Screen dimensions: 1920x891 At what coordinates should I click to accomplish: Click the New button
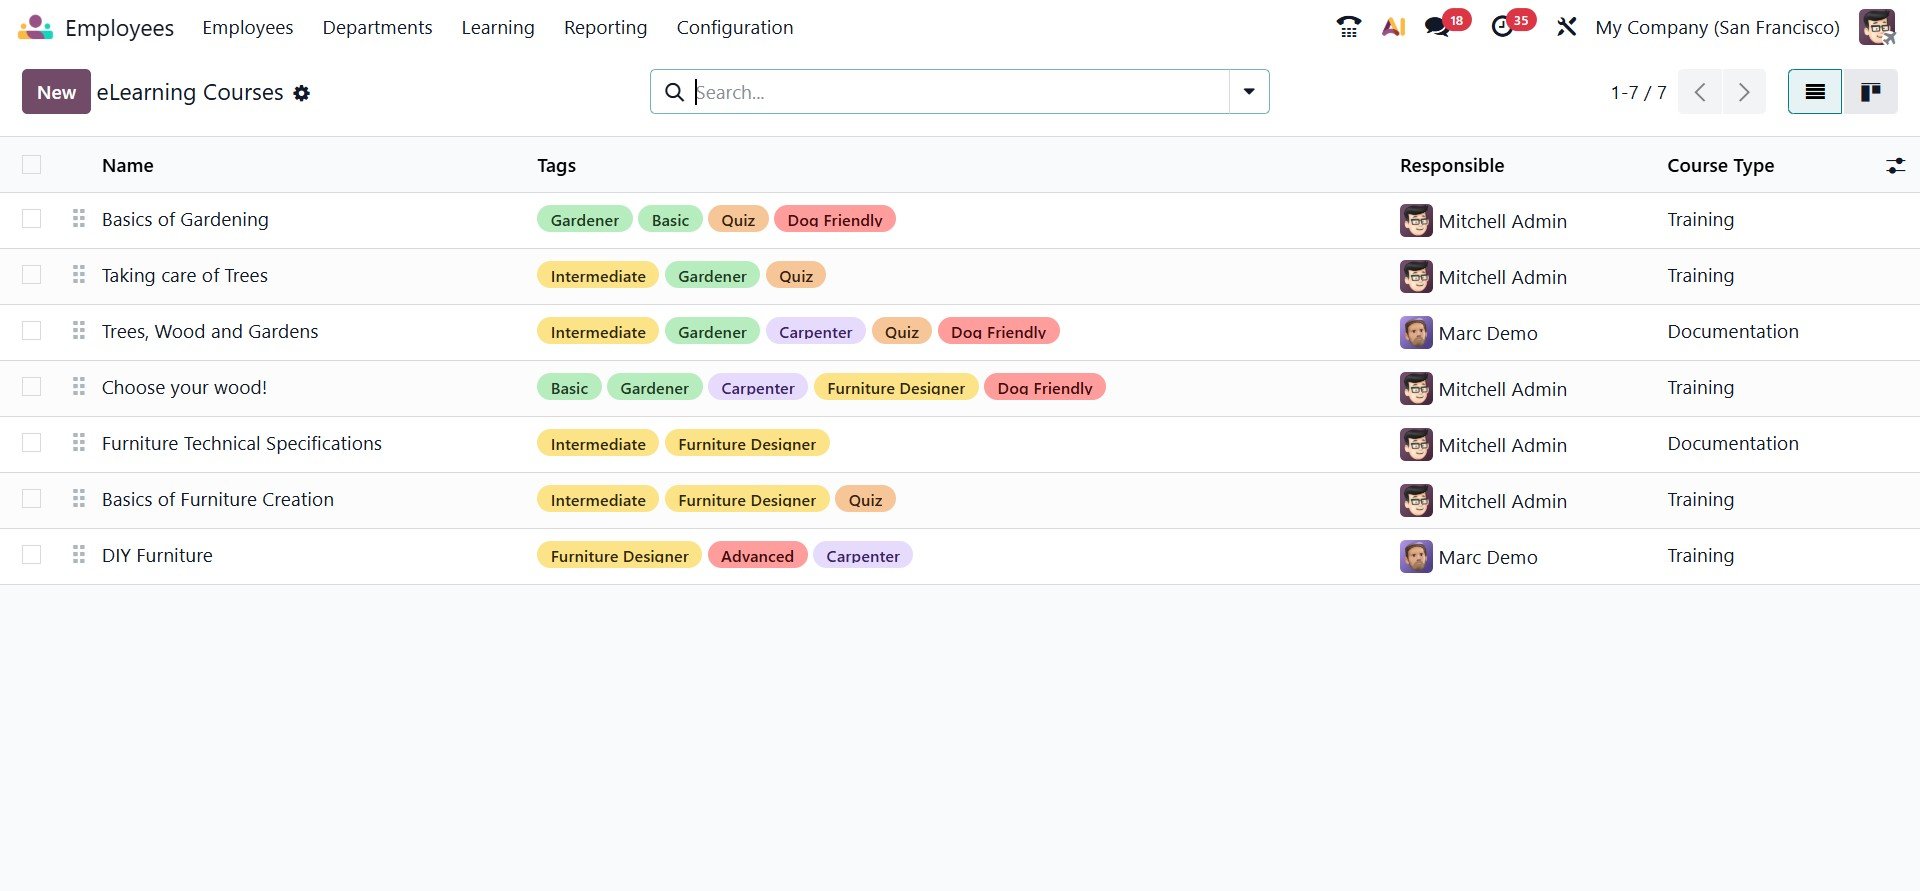pos(56,92)
